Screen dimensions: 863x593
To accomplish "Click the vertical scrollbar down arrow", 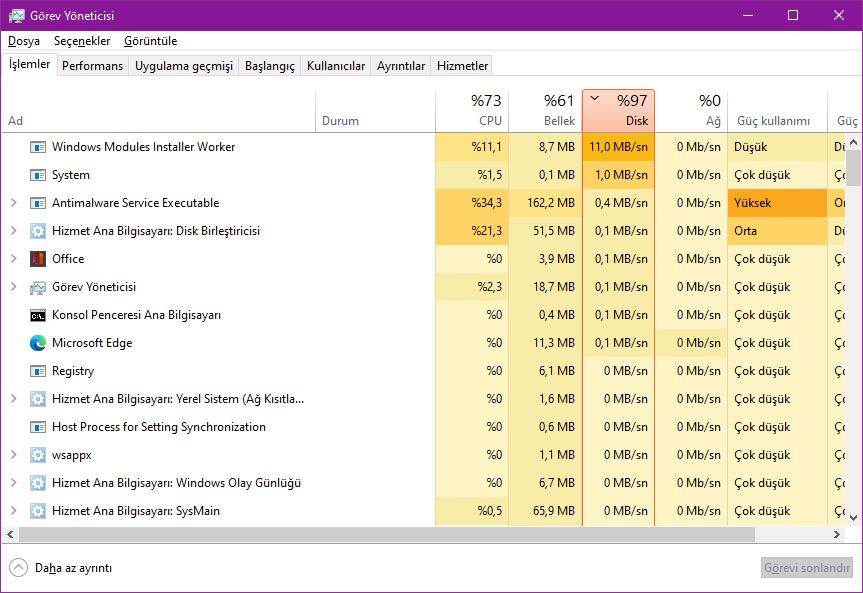I will click(x=853, y=518).
